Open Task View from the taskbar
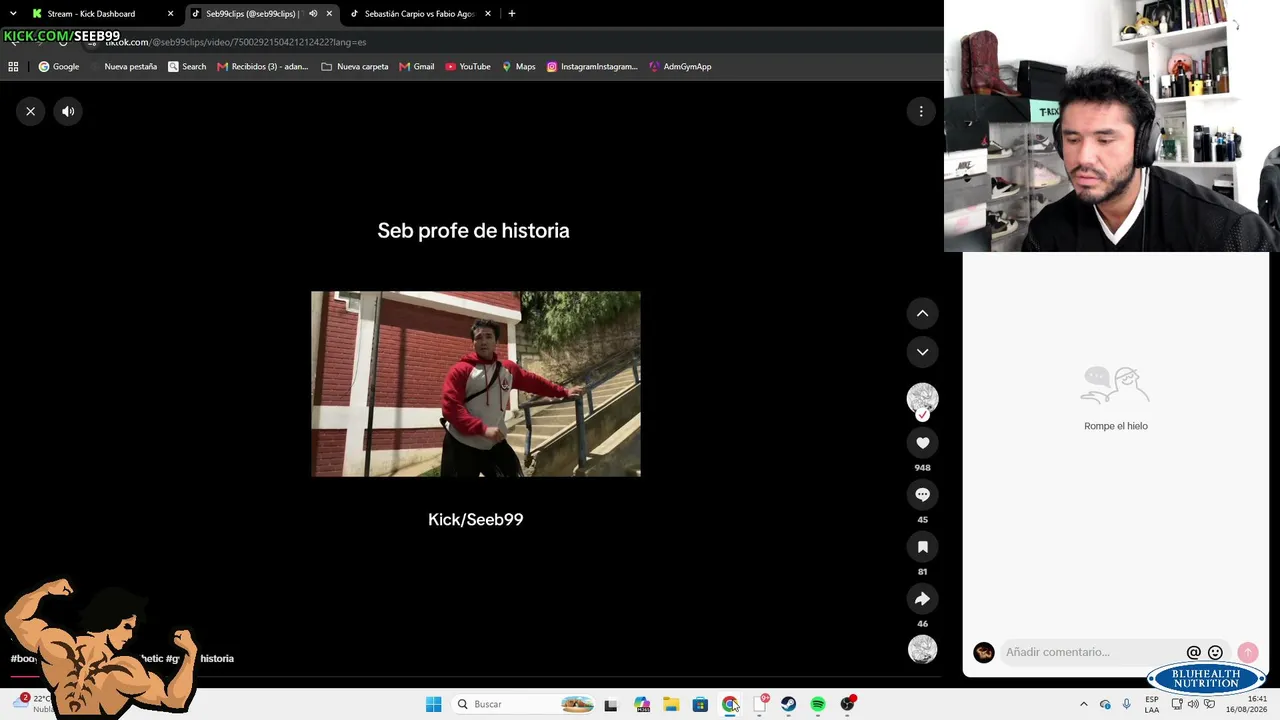 click(611, 704)
